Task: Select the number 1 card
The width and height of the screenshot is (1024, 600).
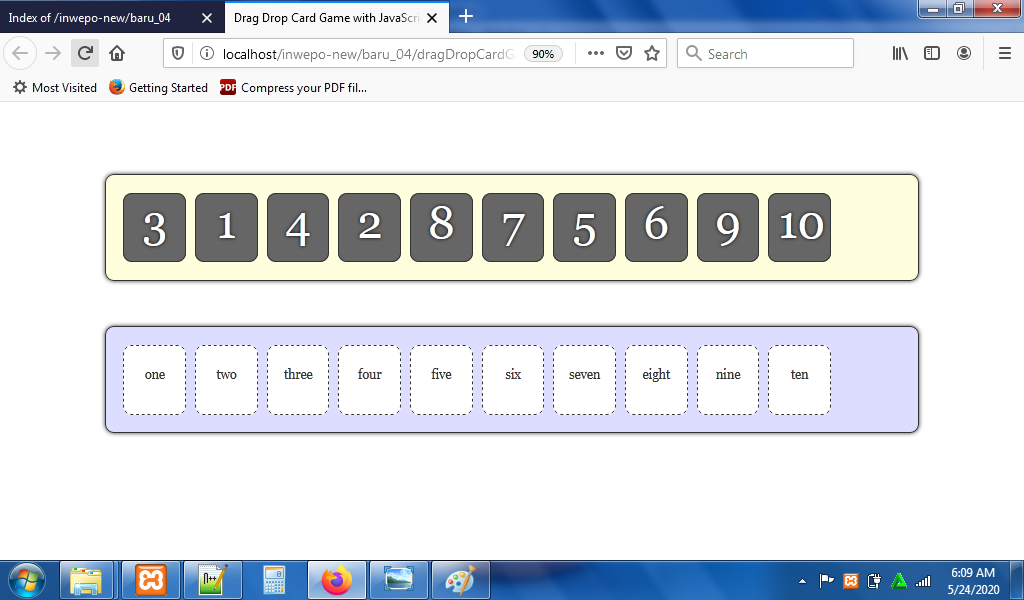Action: coord(226,227)
